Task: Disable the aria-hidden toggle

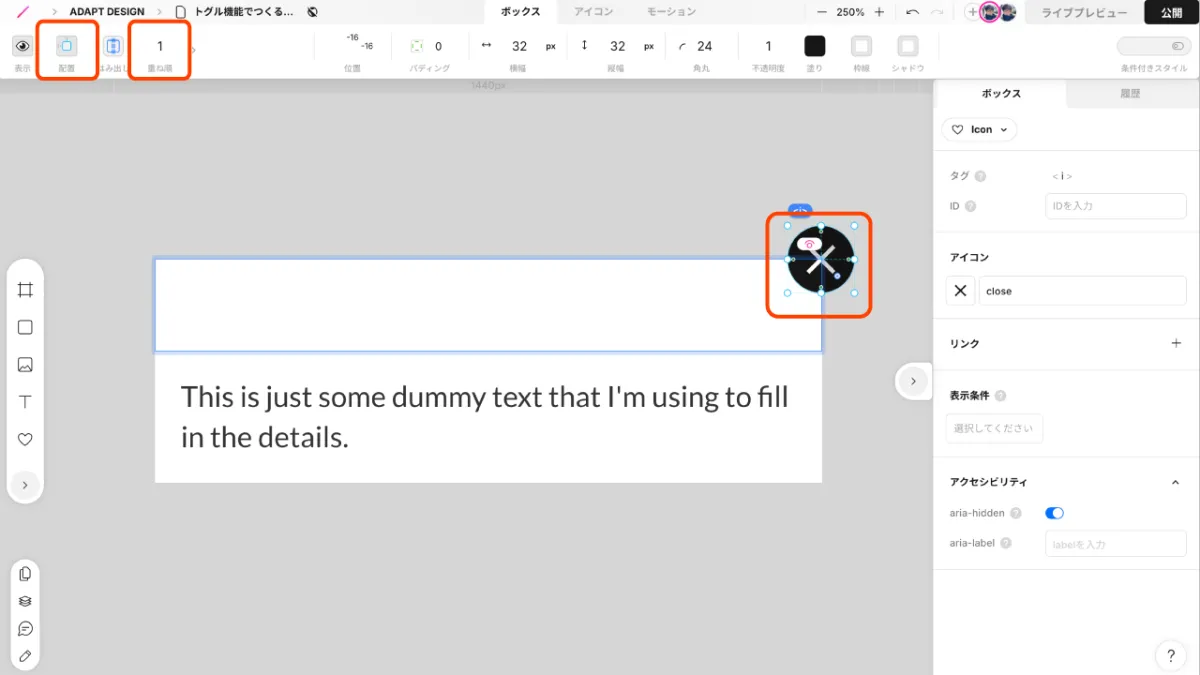Action: coord(1054,512)
